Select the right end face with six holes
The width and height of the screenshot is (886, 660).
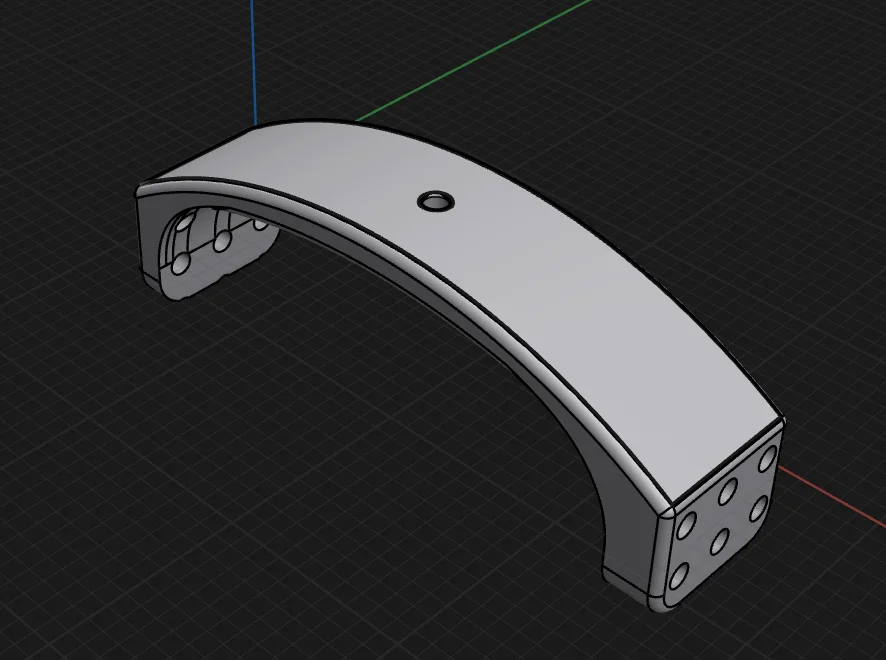[726, 517]
